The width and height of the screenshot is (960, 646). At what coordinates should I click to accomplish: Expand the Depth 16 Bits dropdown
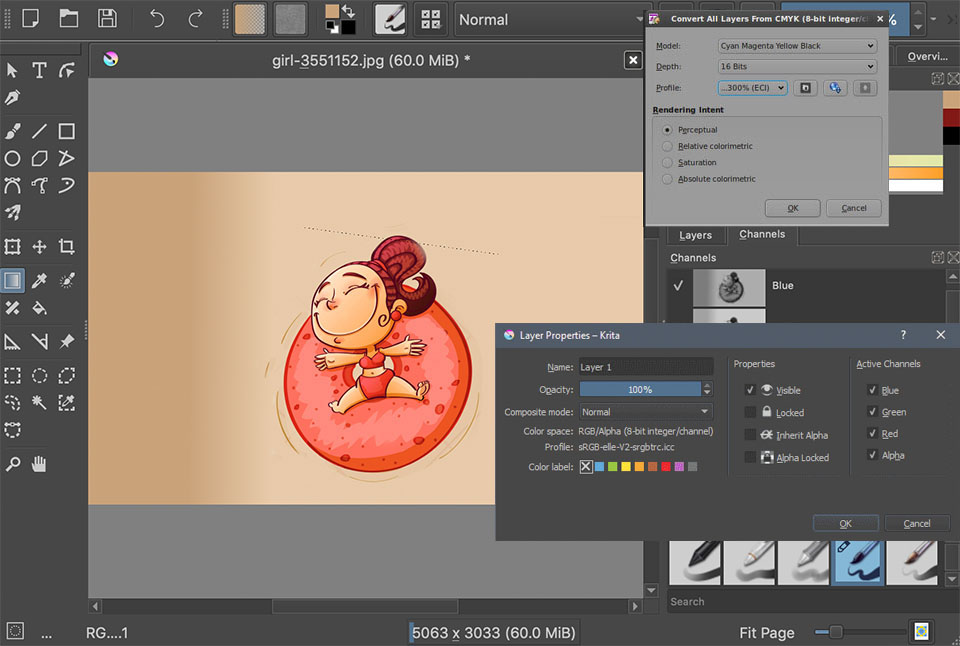click(797, 66)
